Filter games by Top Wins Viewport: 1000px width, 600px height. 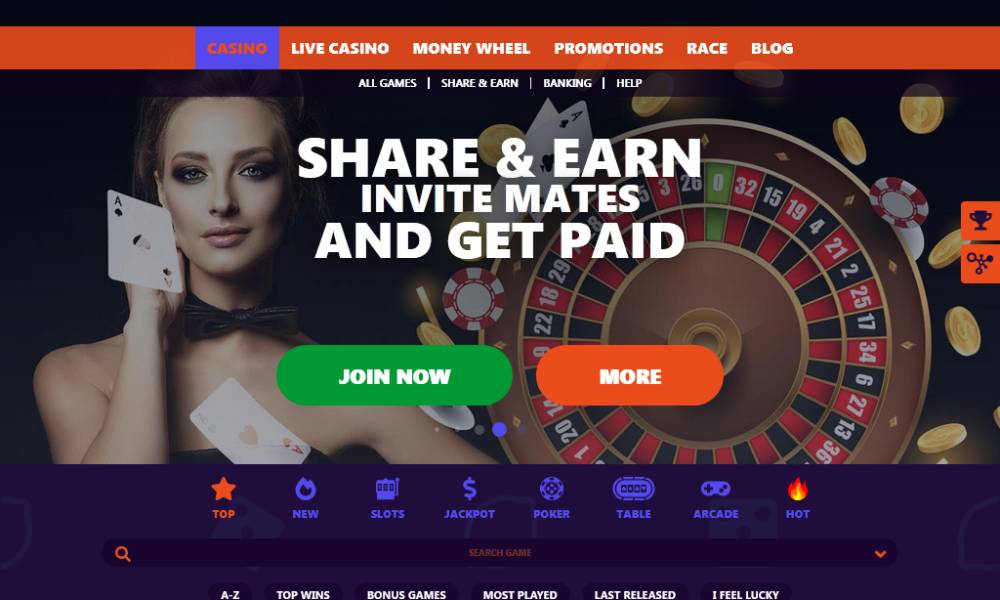click(x=303, y=594)
